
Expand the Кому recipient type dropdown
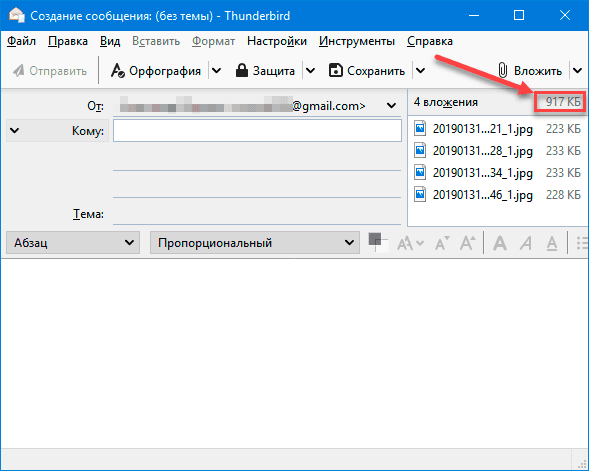coord(14,131)
